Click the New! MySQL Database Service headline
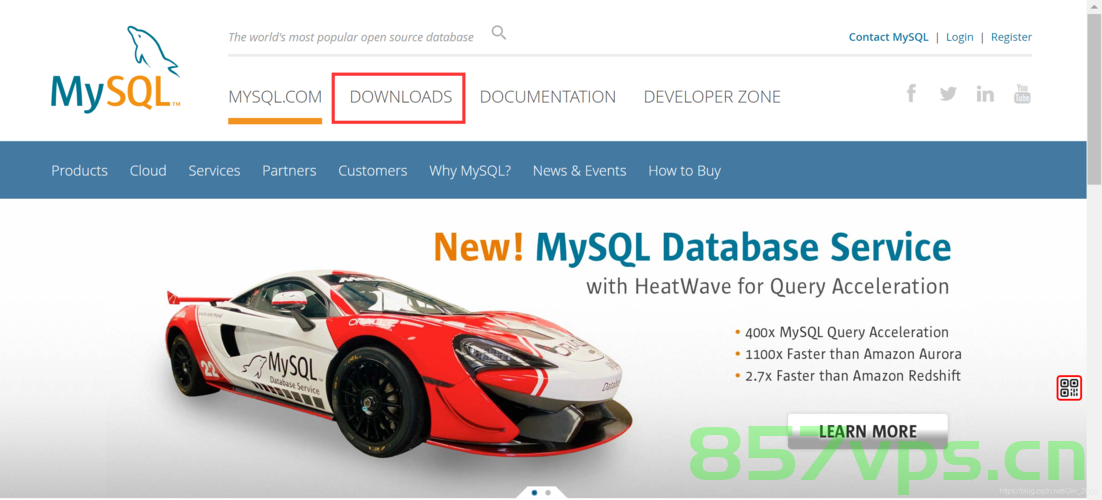The image size is (1102, 500). (692, 248)
